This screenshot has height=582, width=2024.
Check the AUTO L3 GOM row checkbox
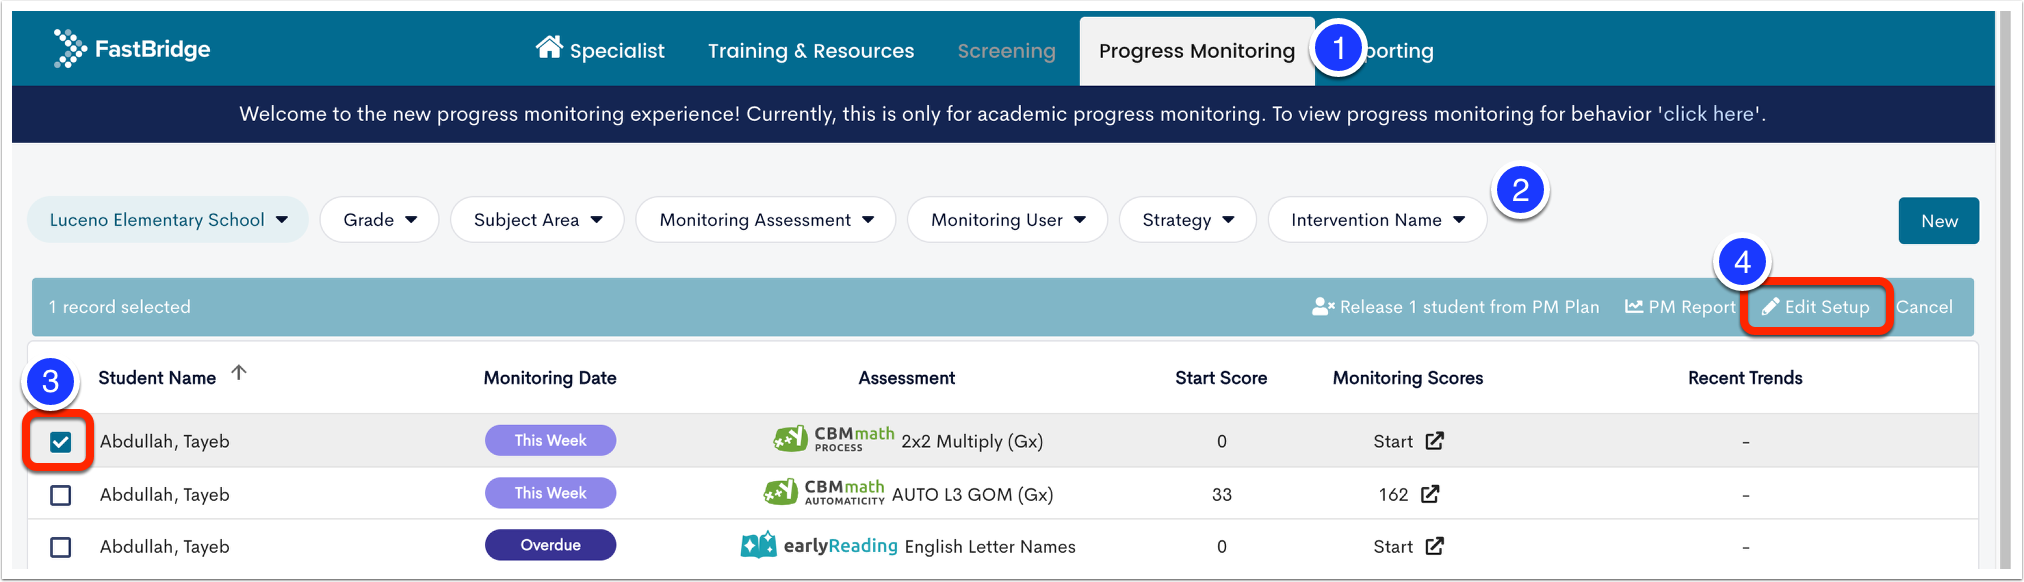coord(61,494)
